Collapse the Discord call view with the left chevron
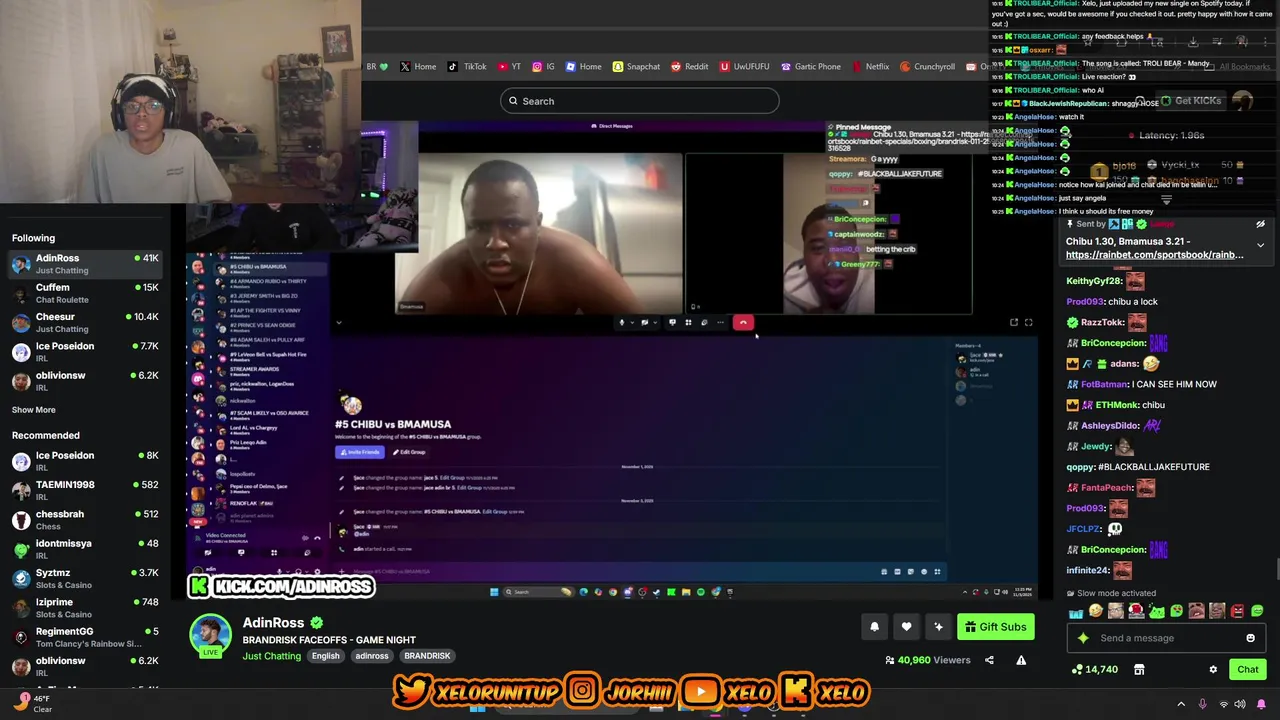The image size is (1280, 720). (338, 322)
